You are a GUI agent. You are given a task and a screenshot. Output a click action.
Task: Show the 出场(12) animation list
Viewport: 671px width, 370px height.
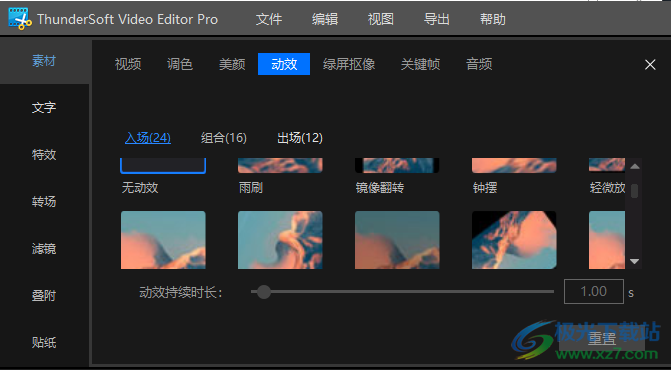(x=300, y=138)
